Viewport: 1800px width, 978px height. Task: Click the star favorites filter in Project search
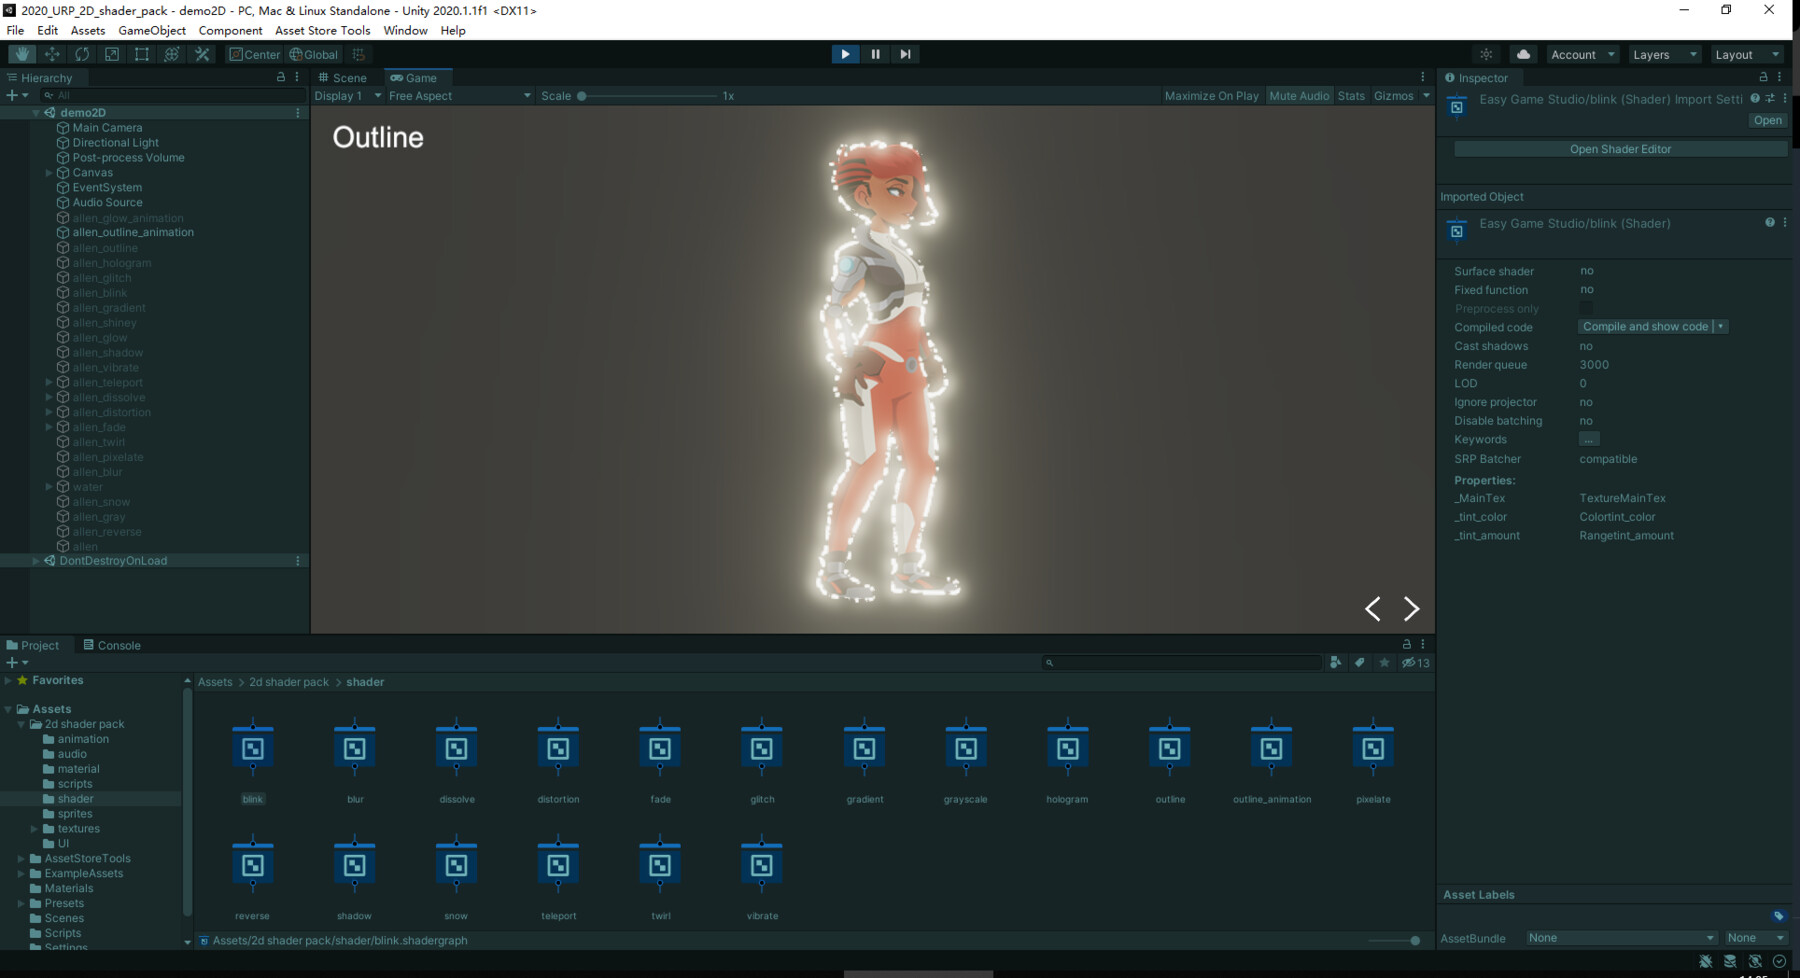coord(1384,662)
